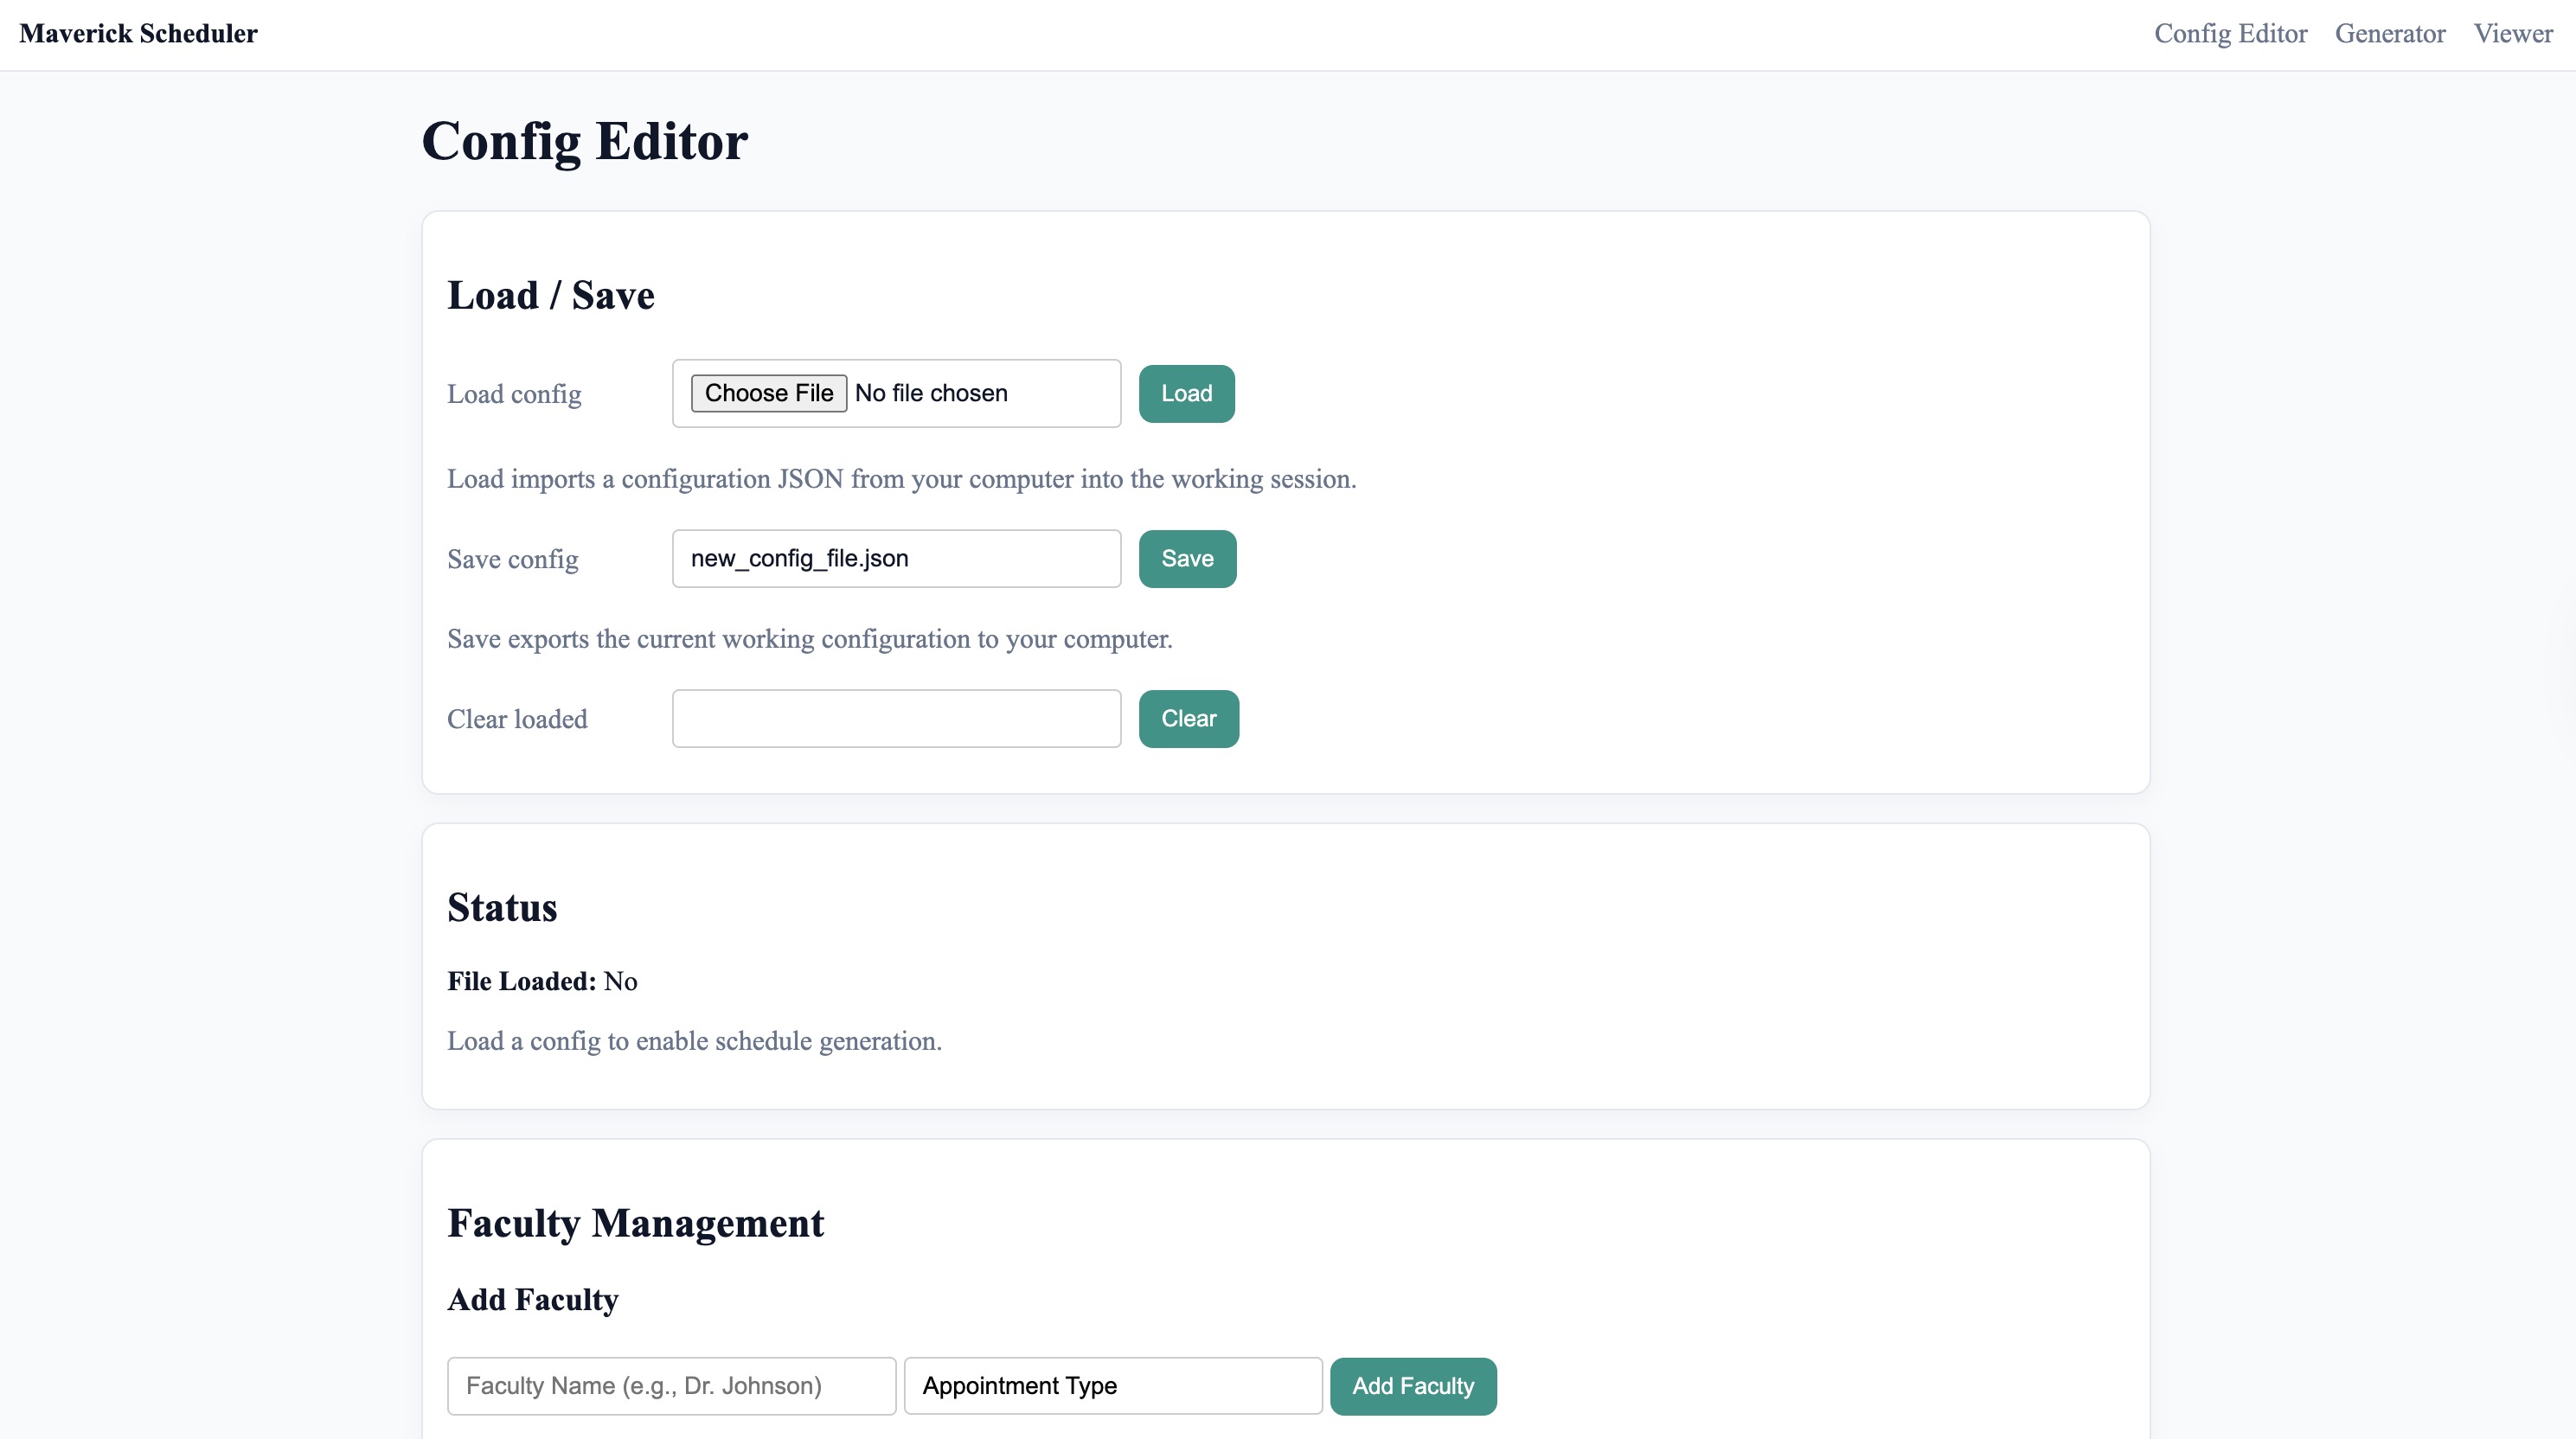Open the Generator page
This screenshot has height=1439, width=2576.
click(x=2389, y=33)
